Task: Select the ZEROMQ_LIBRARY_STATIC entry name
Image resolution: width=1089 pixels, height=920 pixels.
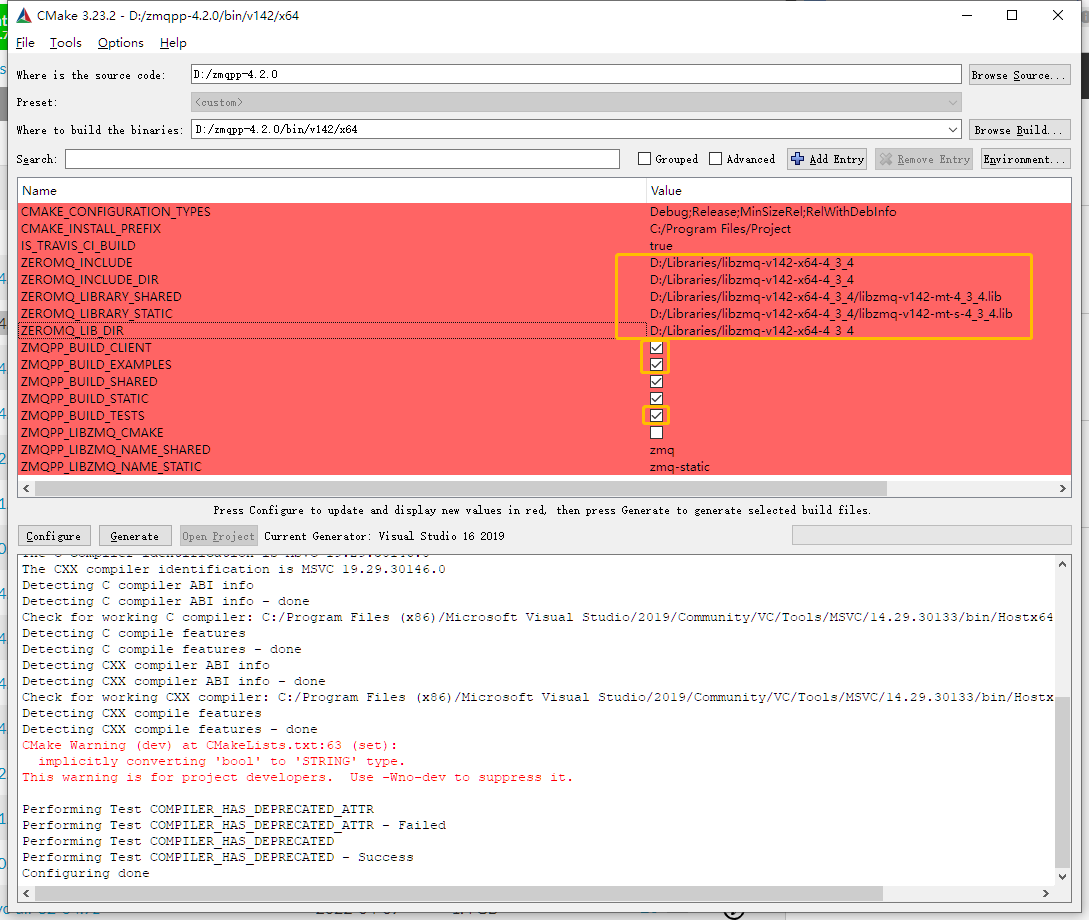Action: point(97,314)
